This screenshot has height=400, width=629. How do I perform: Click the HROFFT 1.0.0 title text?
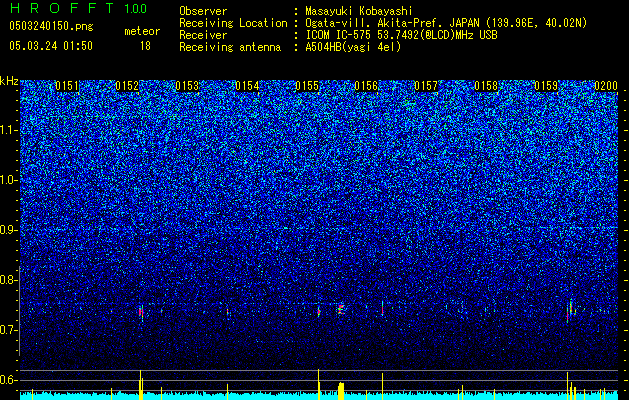click(78, 8)
